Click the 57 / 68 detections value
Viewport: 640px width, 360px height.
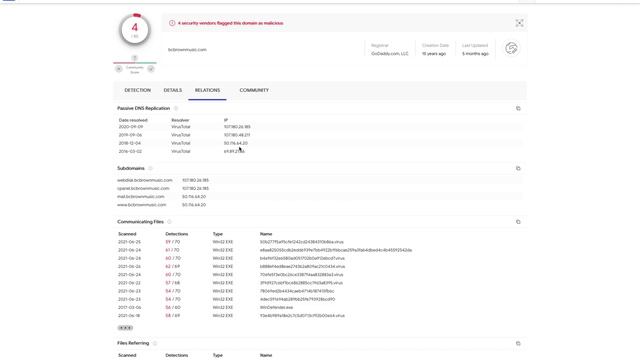[x=173, y=283]
